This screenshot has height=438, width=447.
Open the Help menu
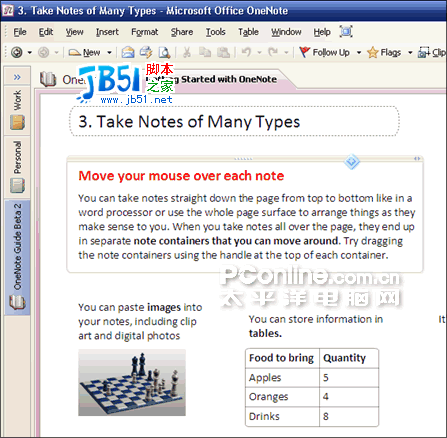click(x=322, y=32)
